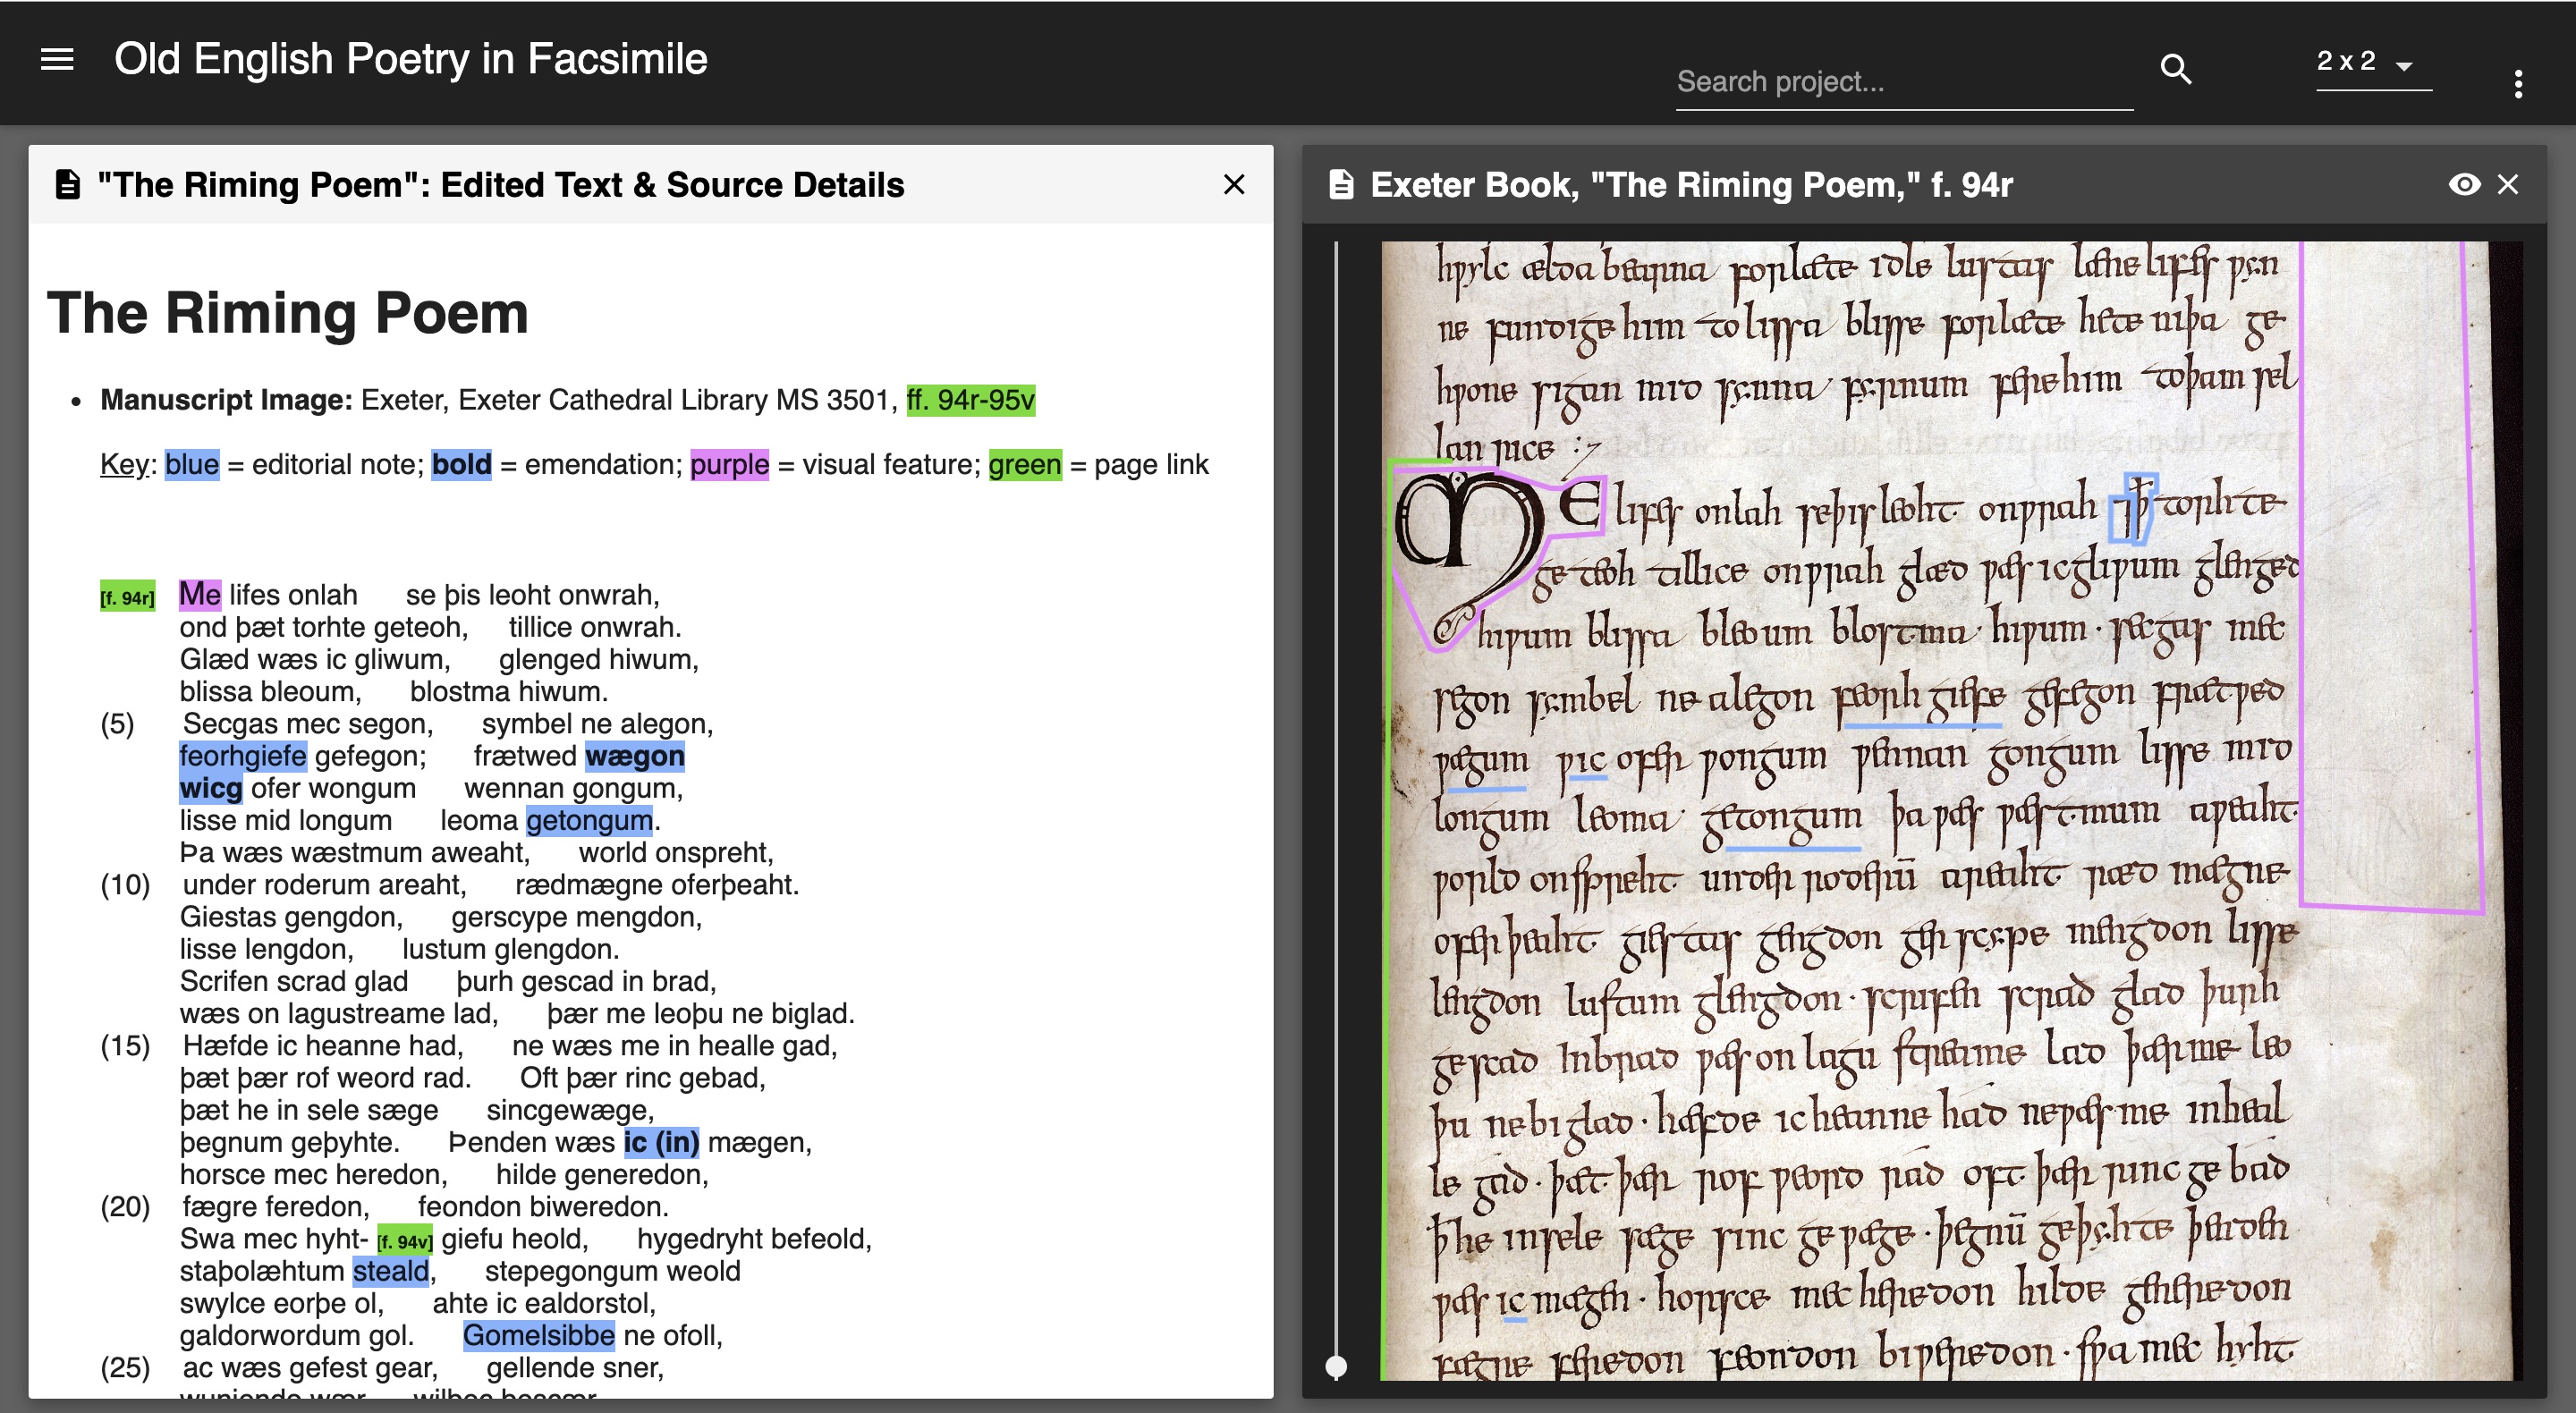Open the 2 x 2 layout dropdown

pyautogui.click(x=2373, y=63)
